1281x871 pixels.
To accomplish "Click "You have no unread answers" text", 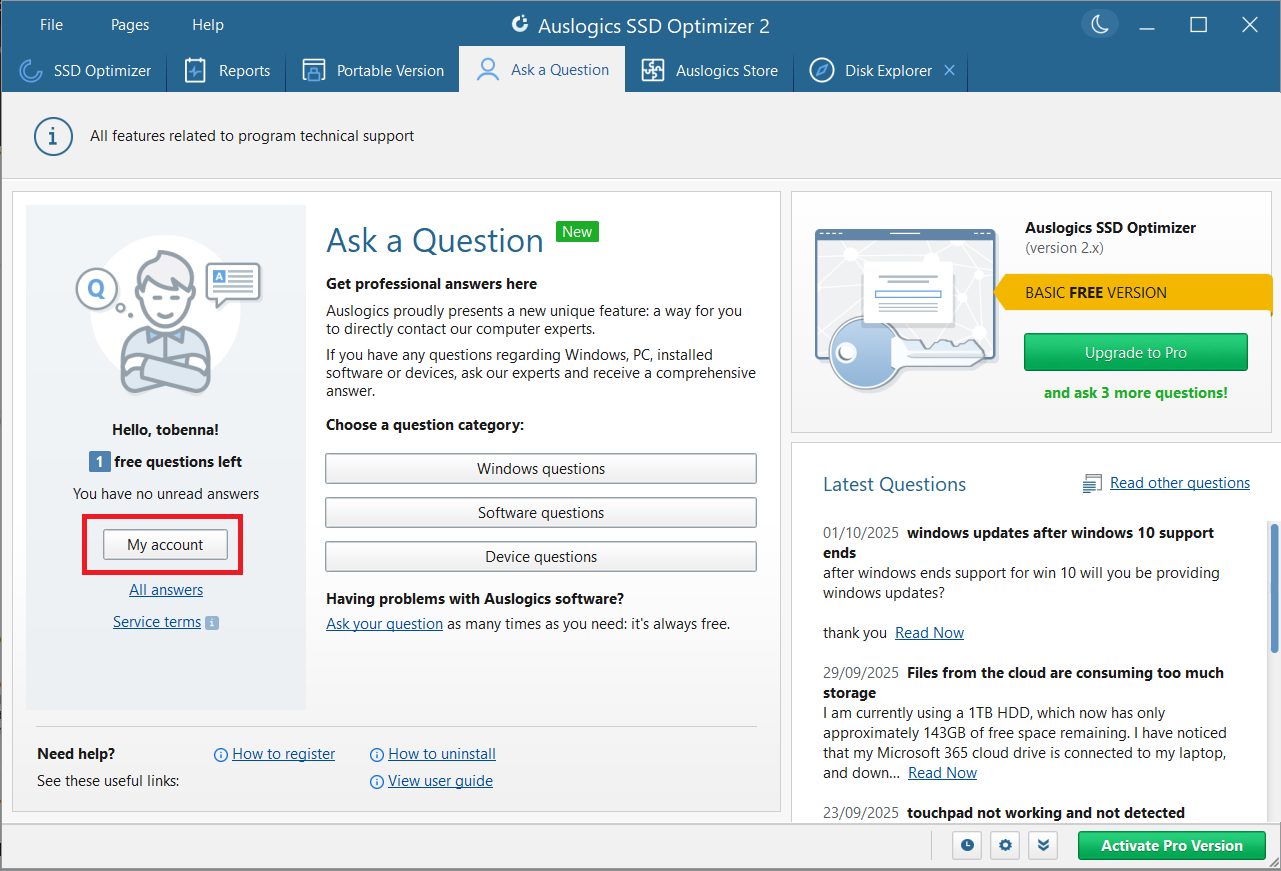I will point(166,494).
